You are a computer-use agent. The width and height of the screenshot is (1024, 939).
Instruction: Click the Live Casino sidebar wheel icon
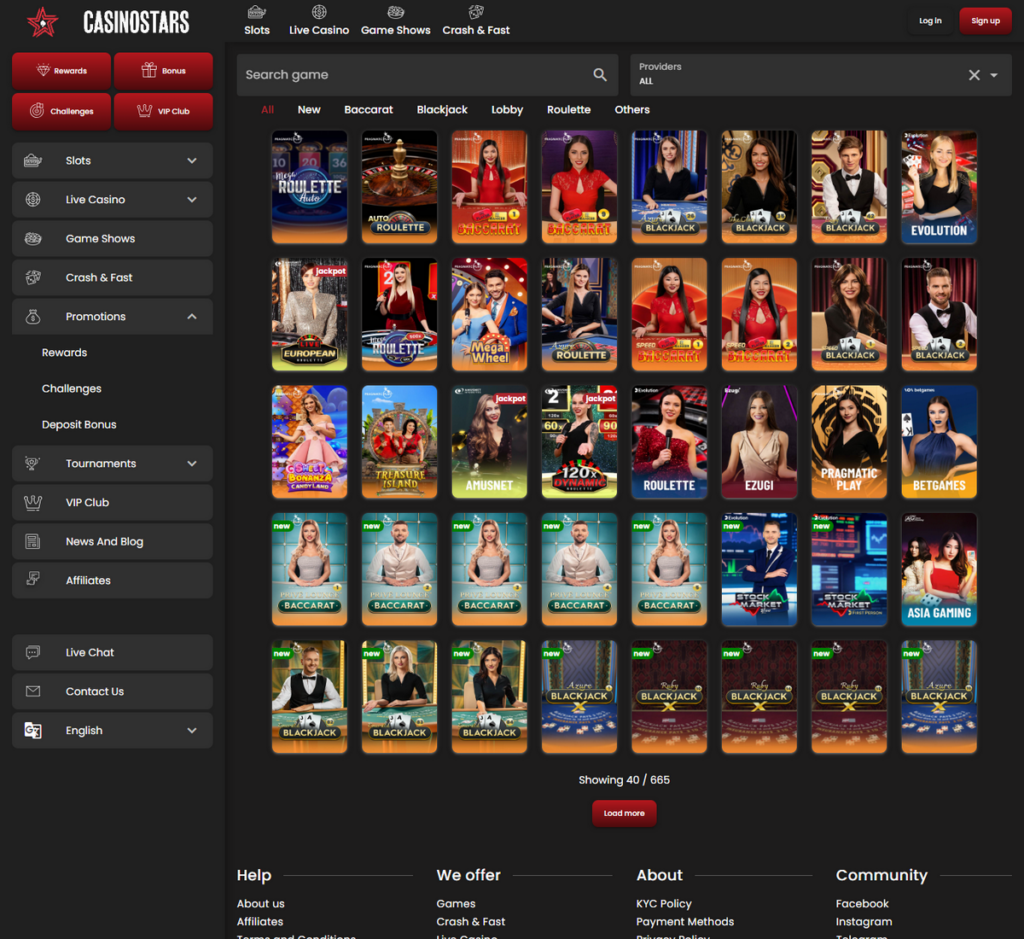[33, 199]
